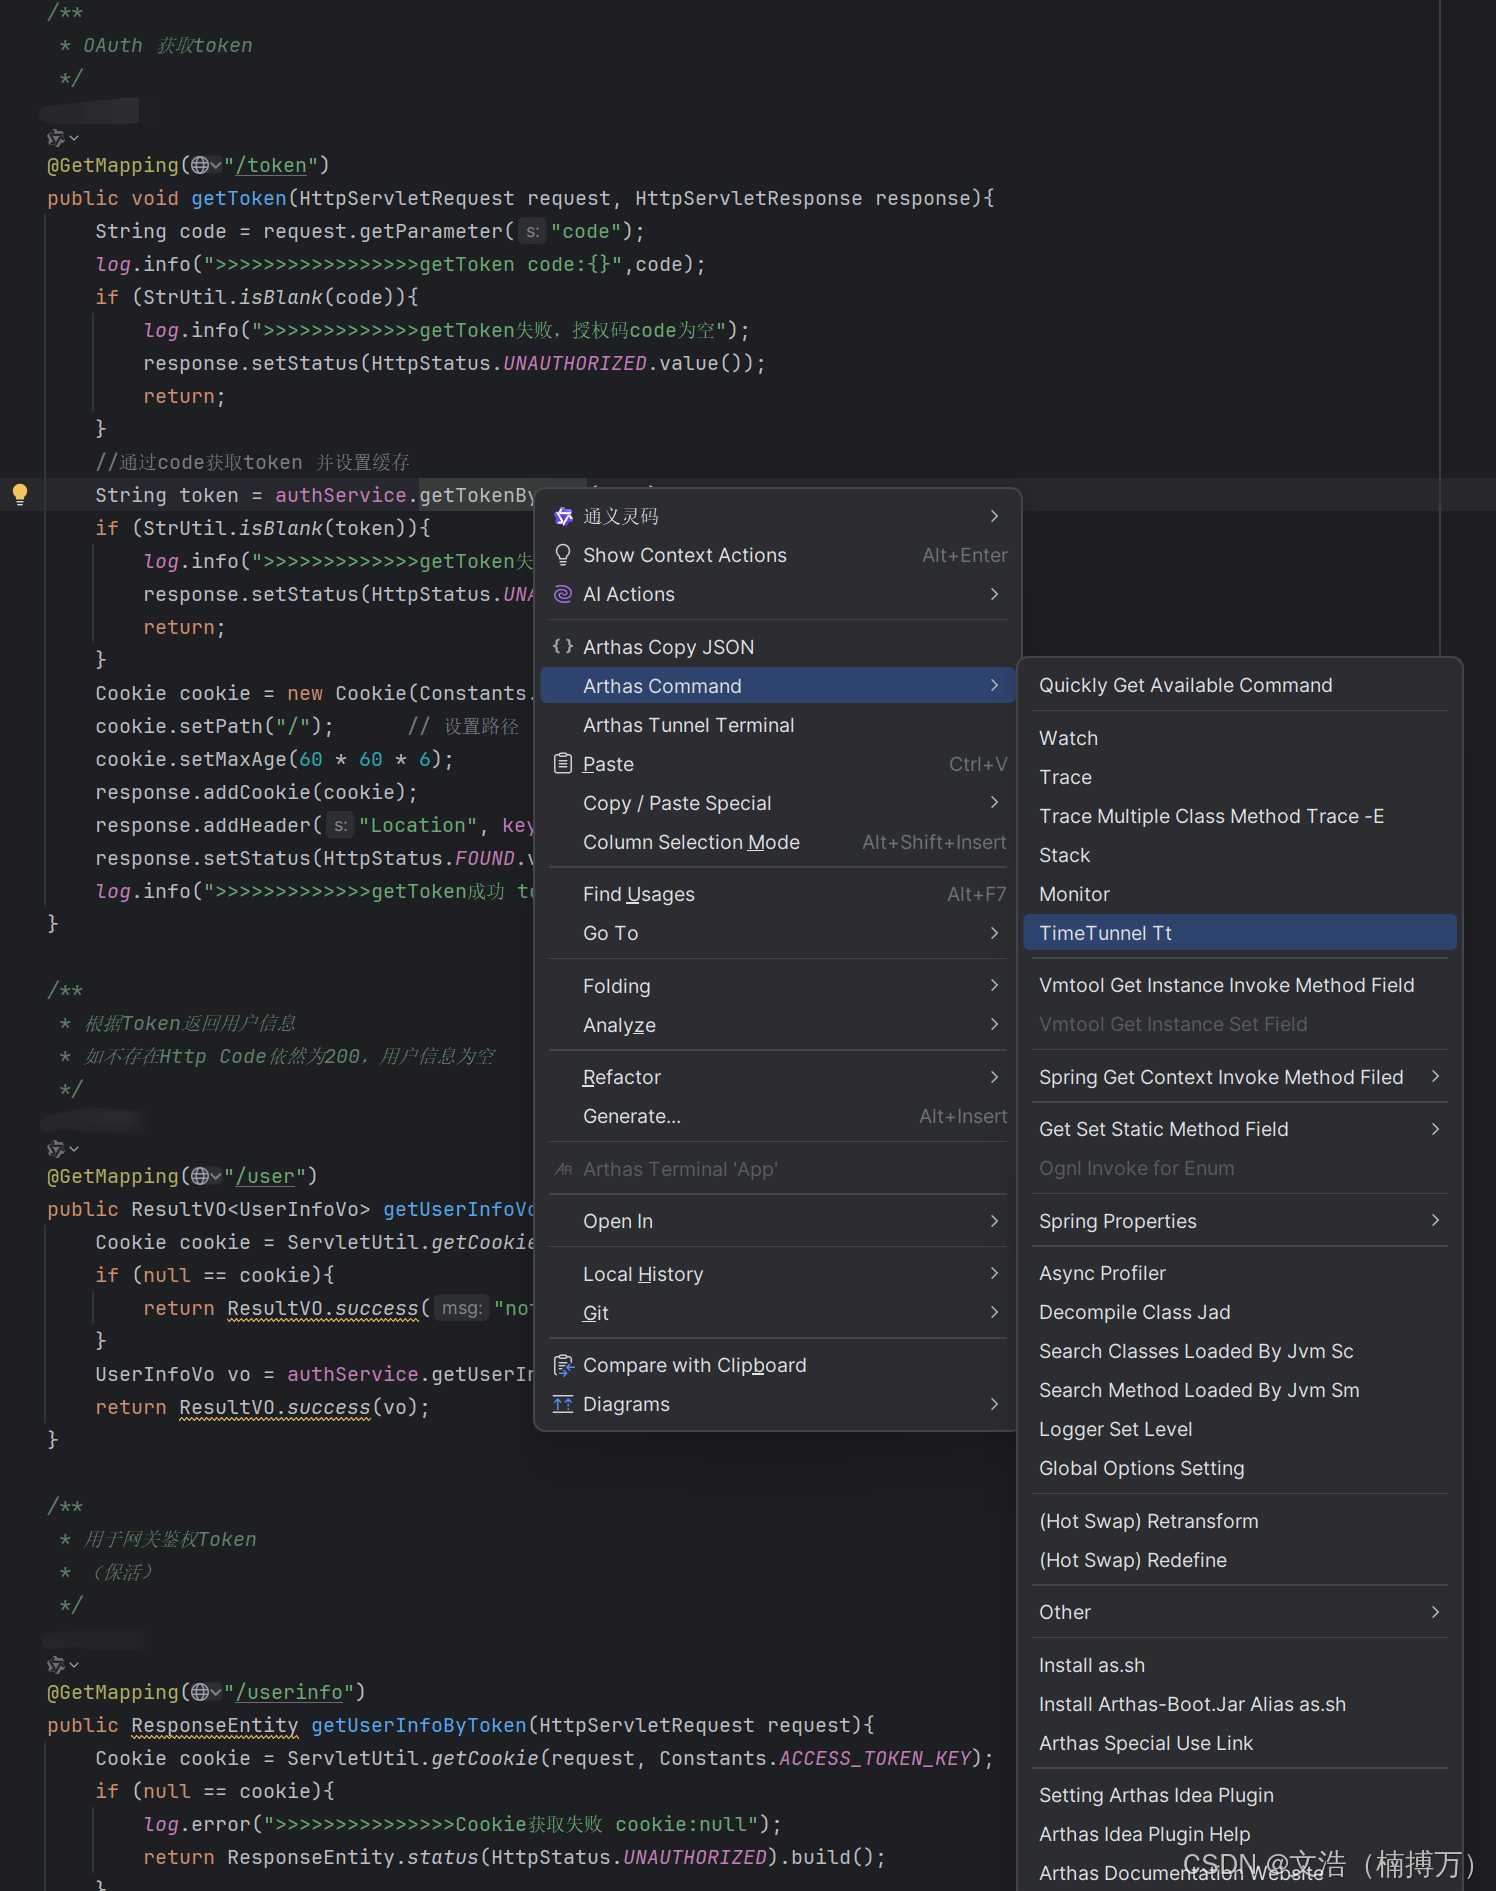The image size is (1496, 1891).
Task: Open Arthas Idea Plugin Help
Action: coord(1240,1834)
